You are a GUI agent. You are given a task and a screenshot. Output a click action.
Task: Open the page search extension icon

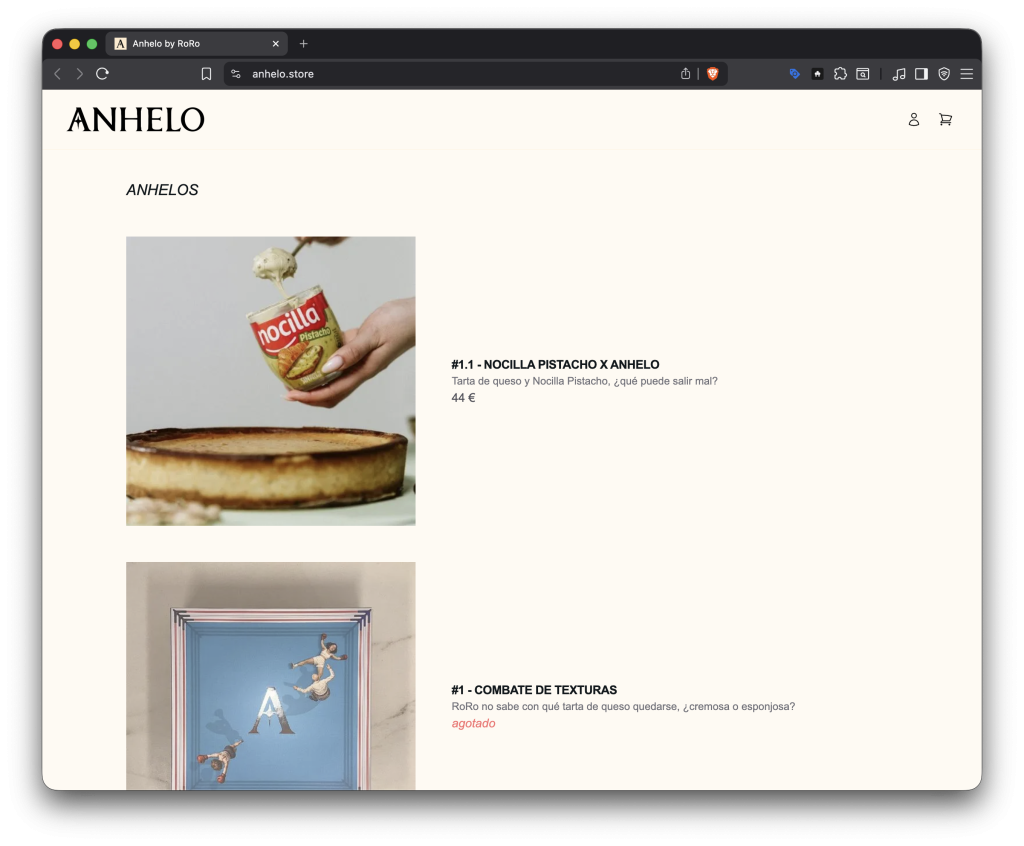coord(863,74)
